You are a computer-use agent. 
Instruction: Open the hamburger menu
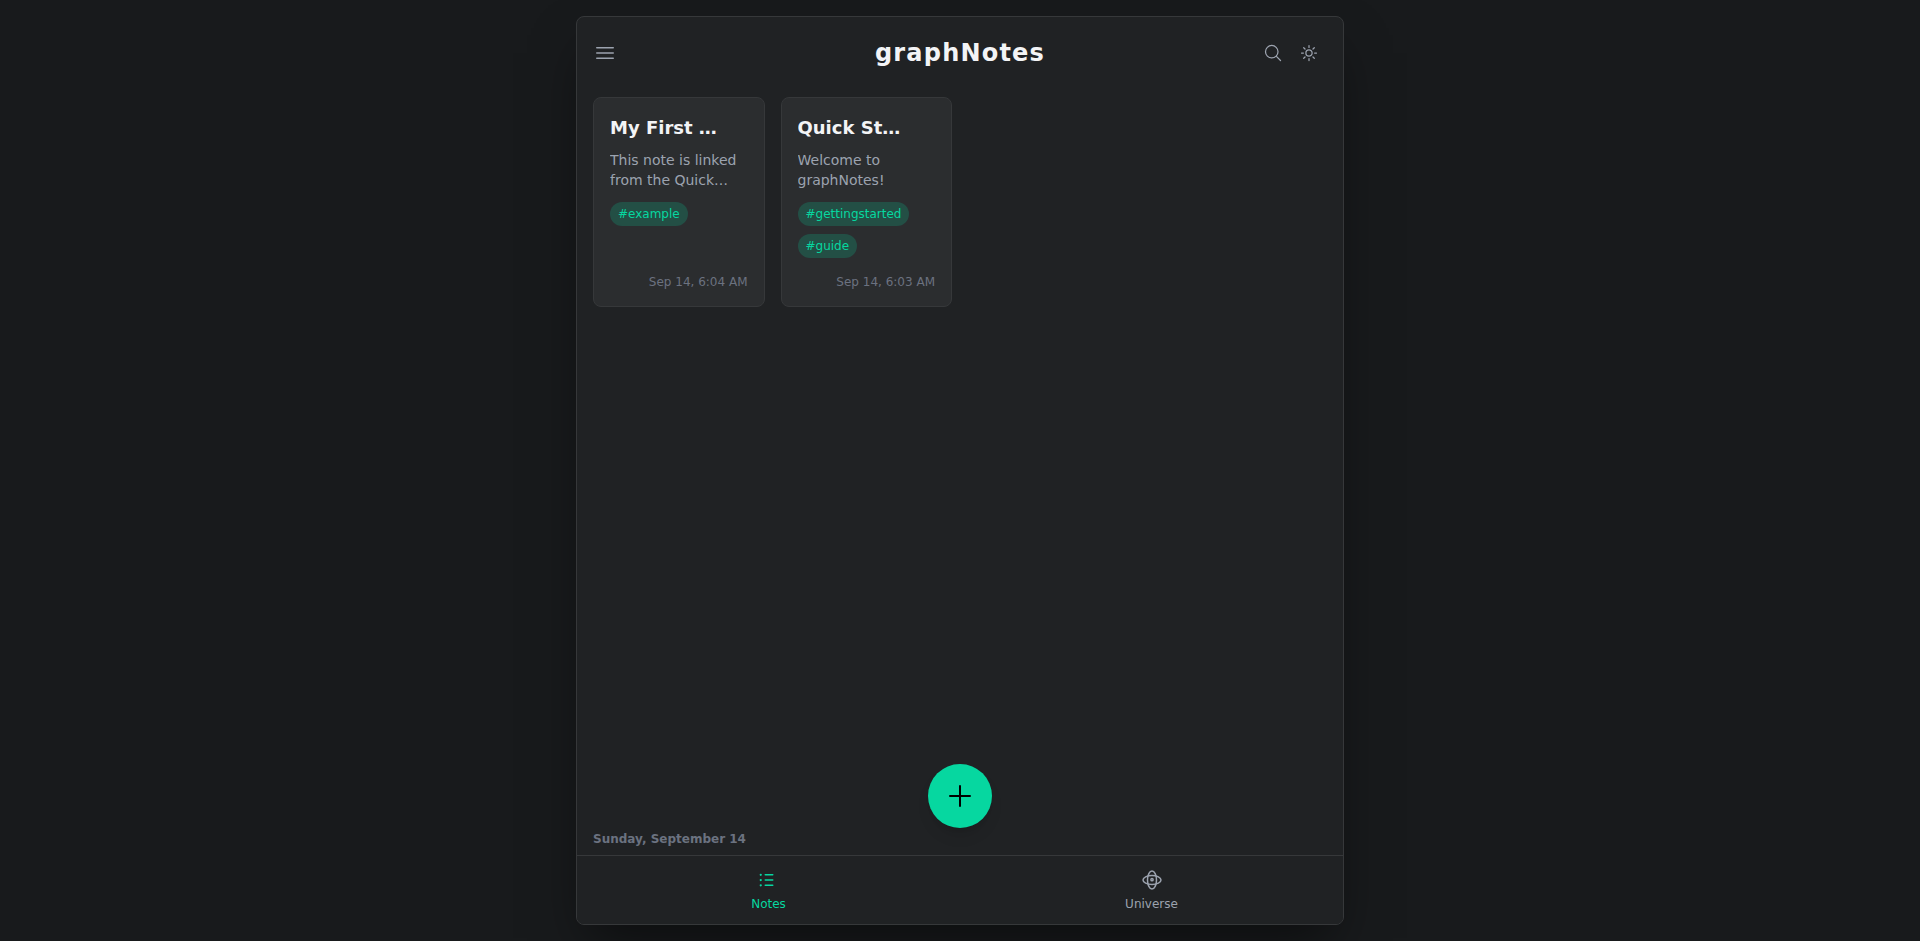tap(605, 53)
